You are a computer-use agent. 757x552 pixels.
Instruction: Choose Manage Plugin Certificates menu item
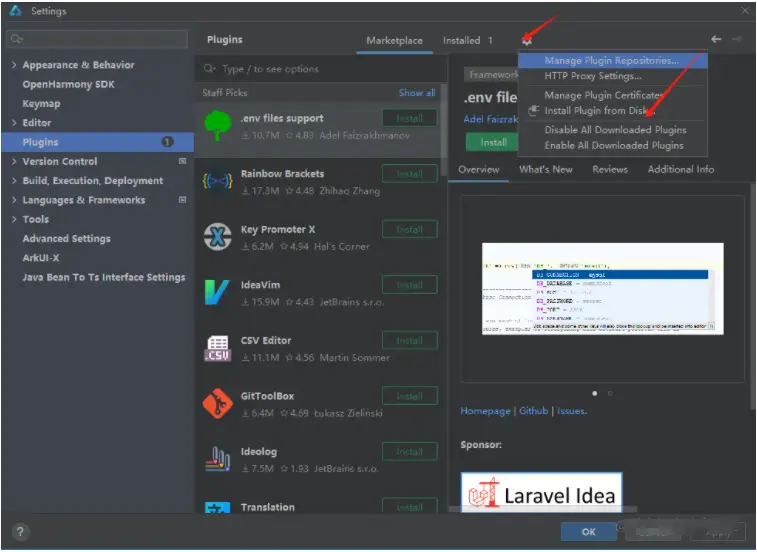(x=613, y=95)
